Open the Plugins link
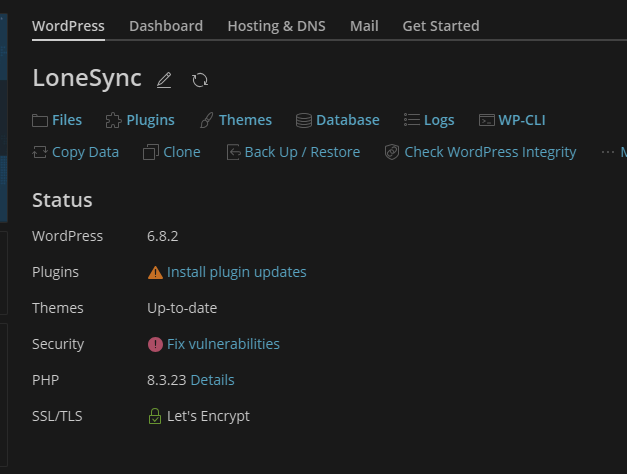The width and height of the screenshot is (627, 474). tap(150, 120)
